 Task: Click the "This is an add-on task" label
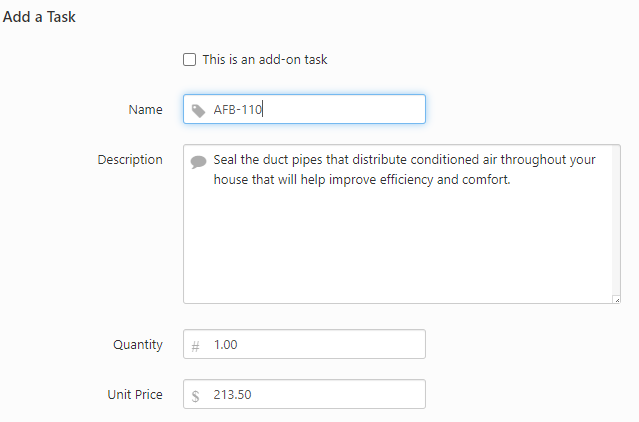point(265,60)
